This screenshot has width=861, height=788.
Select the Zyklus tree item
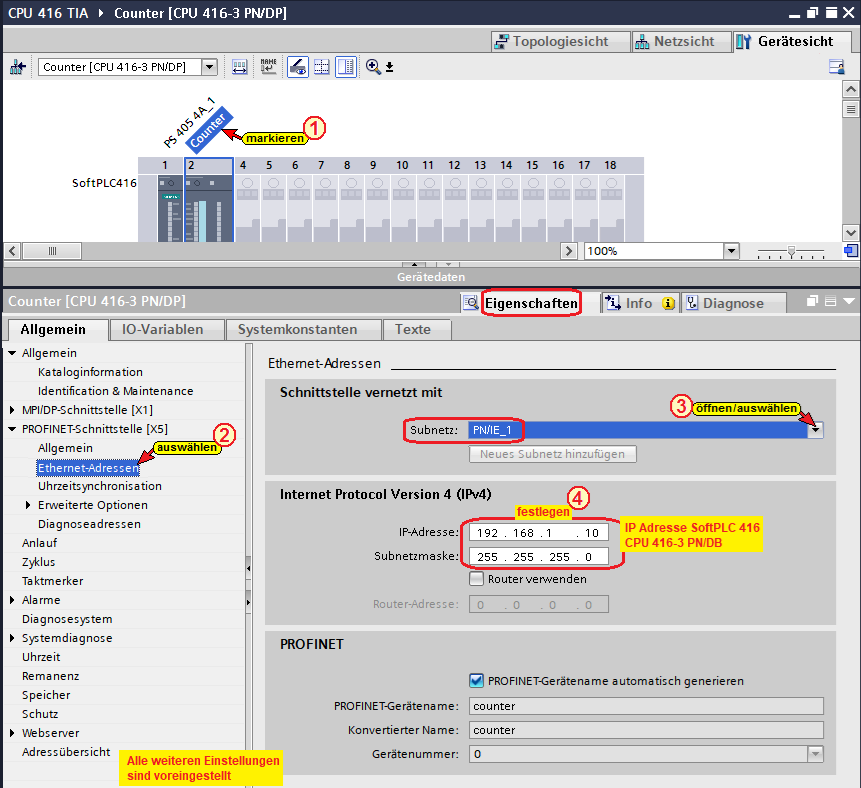(38, 562)
